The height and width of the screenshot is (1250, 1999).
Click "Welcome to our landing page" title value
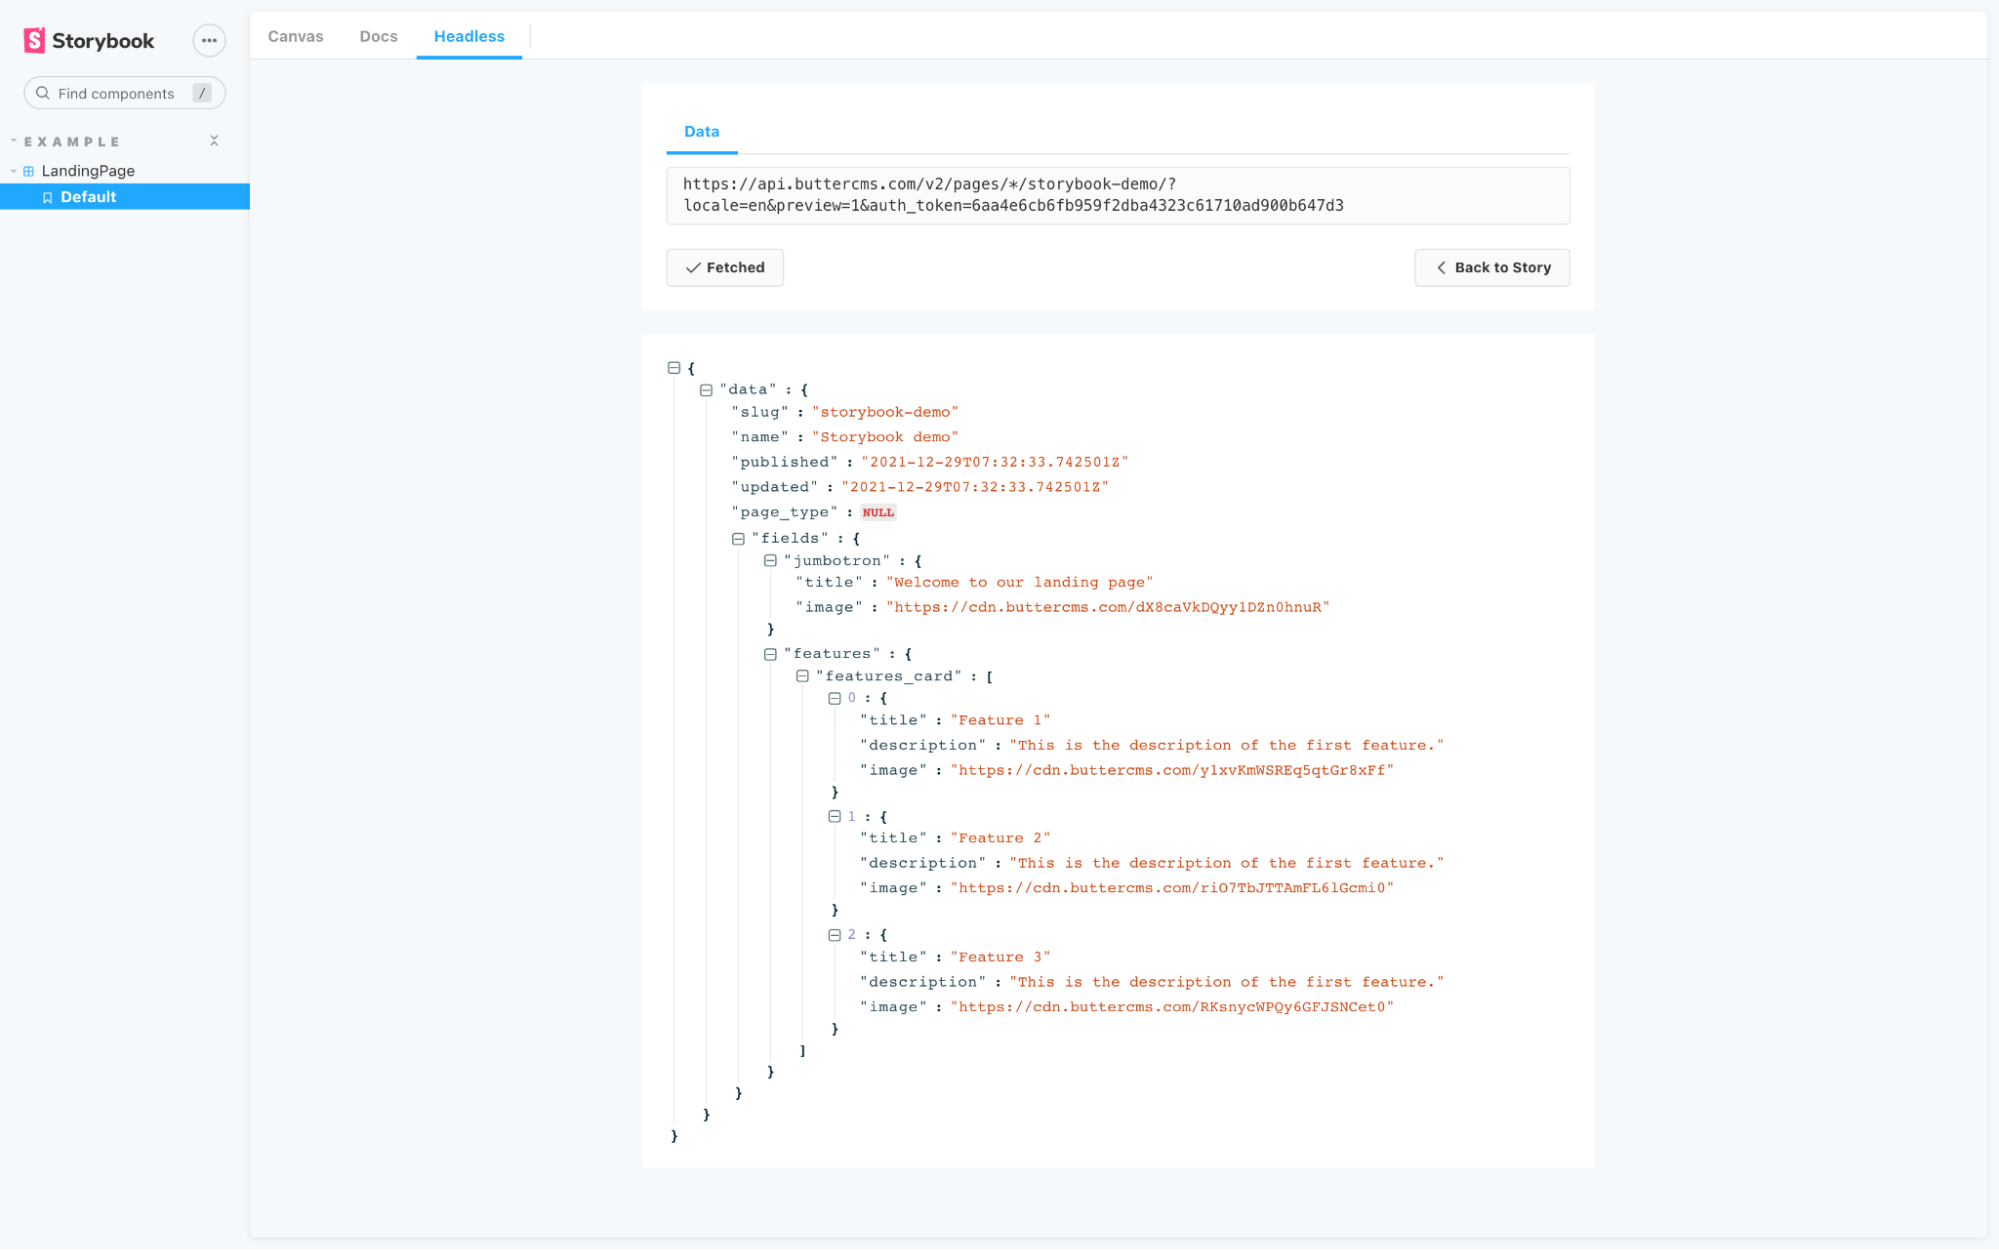pyautogui.click(x=1019, y=582)
